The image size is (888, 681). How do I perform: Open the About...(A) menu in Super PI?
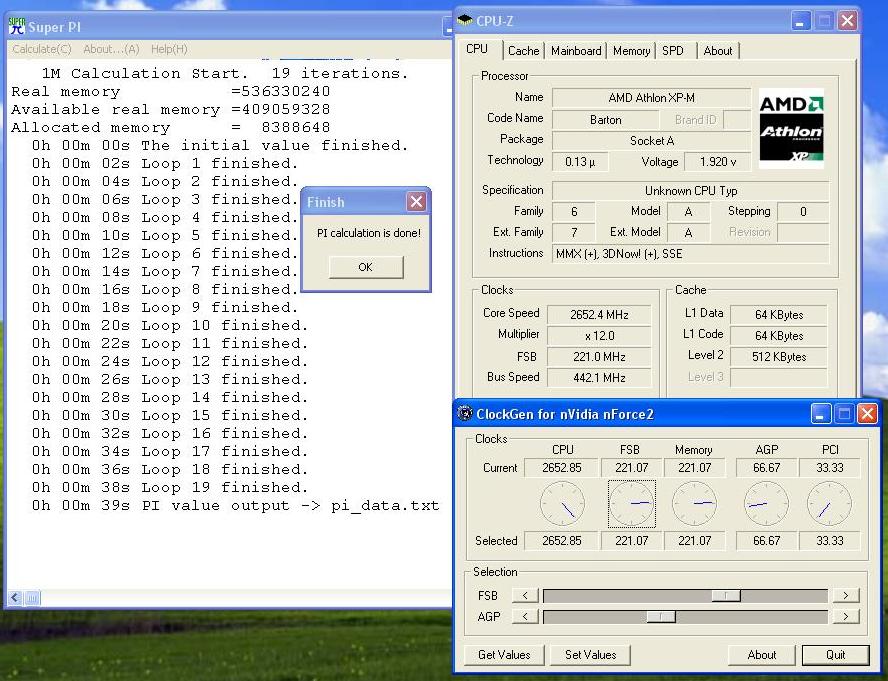(111, 49)
